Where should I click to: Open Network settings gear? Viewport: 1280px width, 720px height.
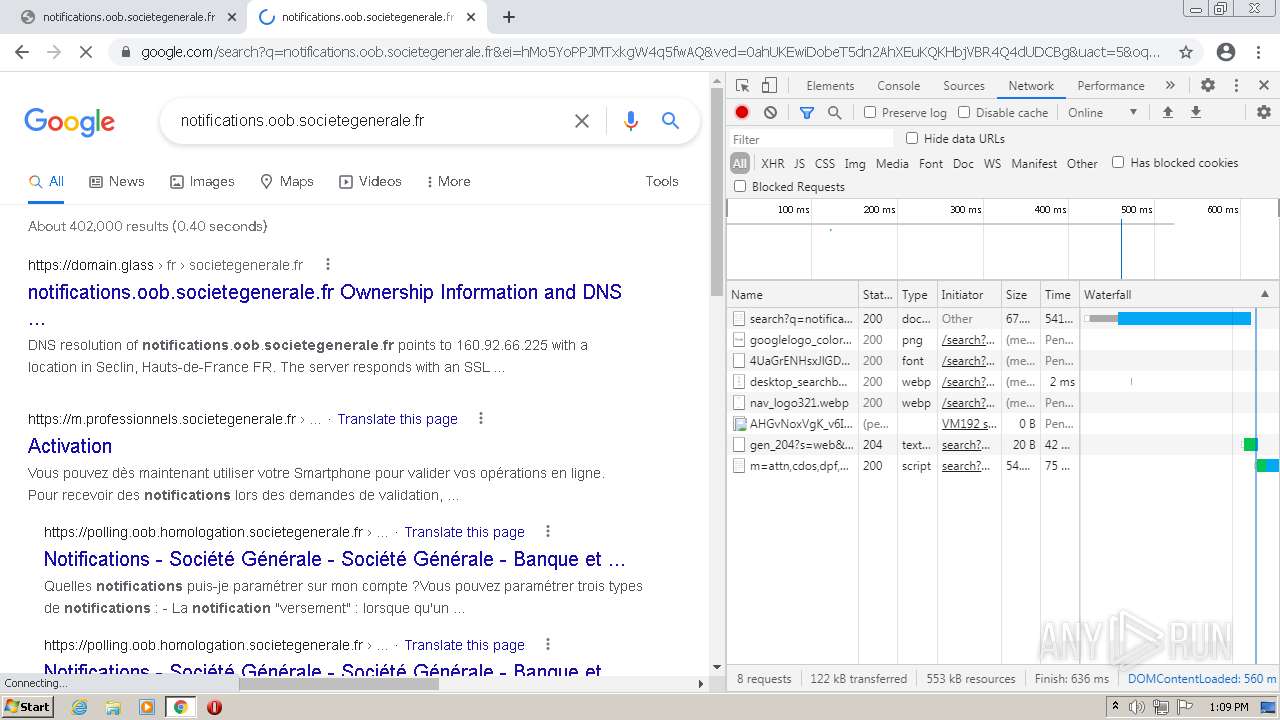[1264, 113]
